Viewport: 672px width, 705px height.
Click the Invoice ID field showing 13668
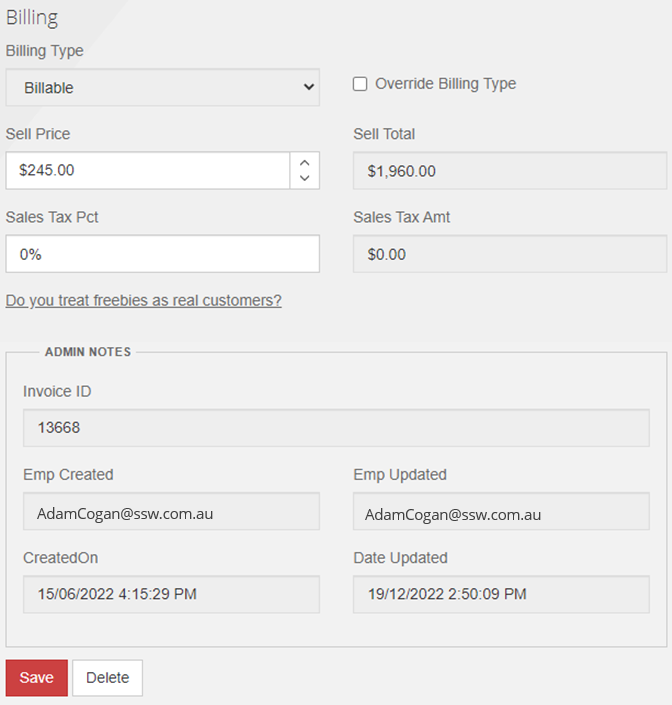336,428
